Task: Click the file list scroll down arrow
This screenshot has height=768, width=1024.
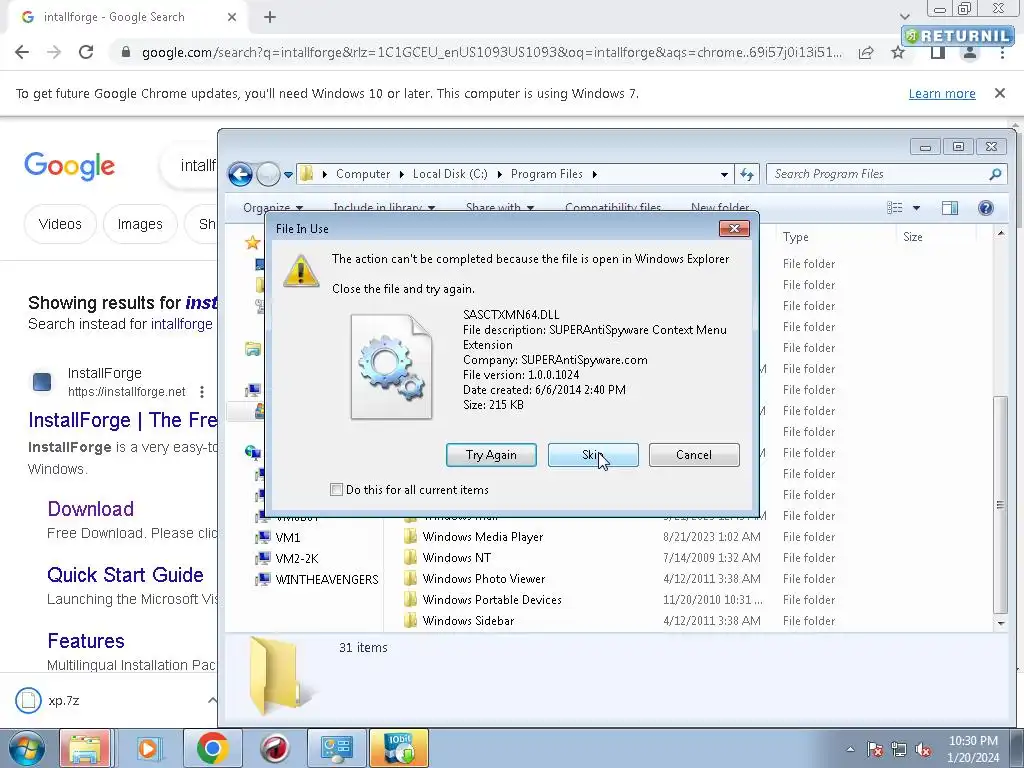Action: point(1000,624)
